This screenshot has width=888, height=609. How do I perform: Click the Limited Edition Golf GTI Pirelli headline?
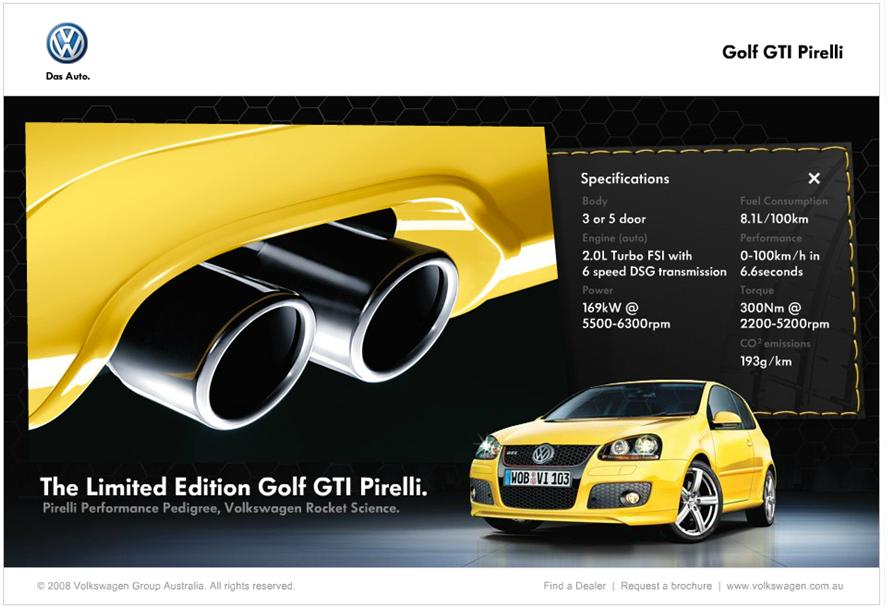[234, 487]
